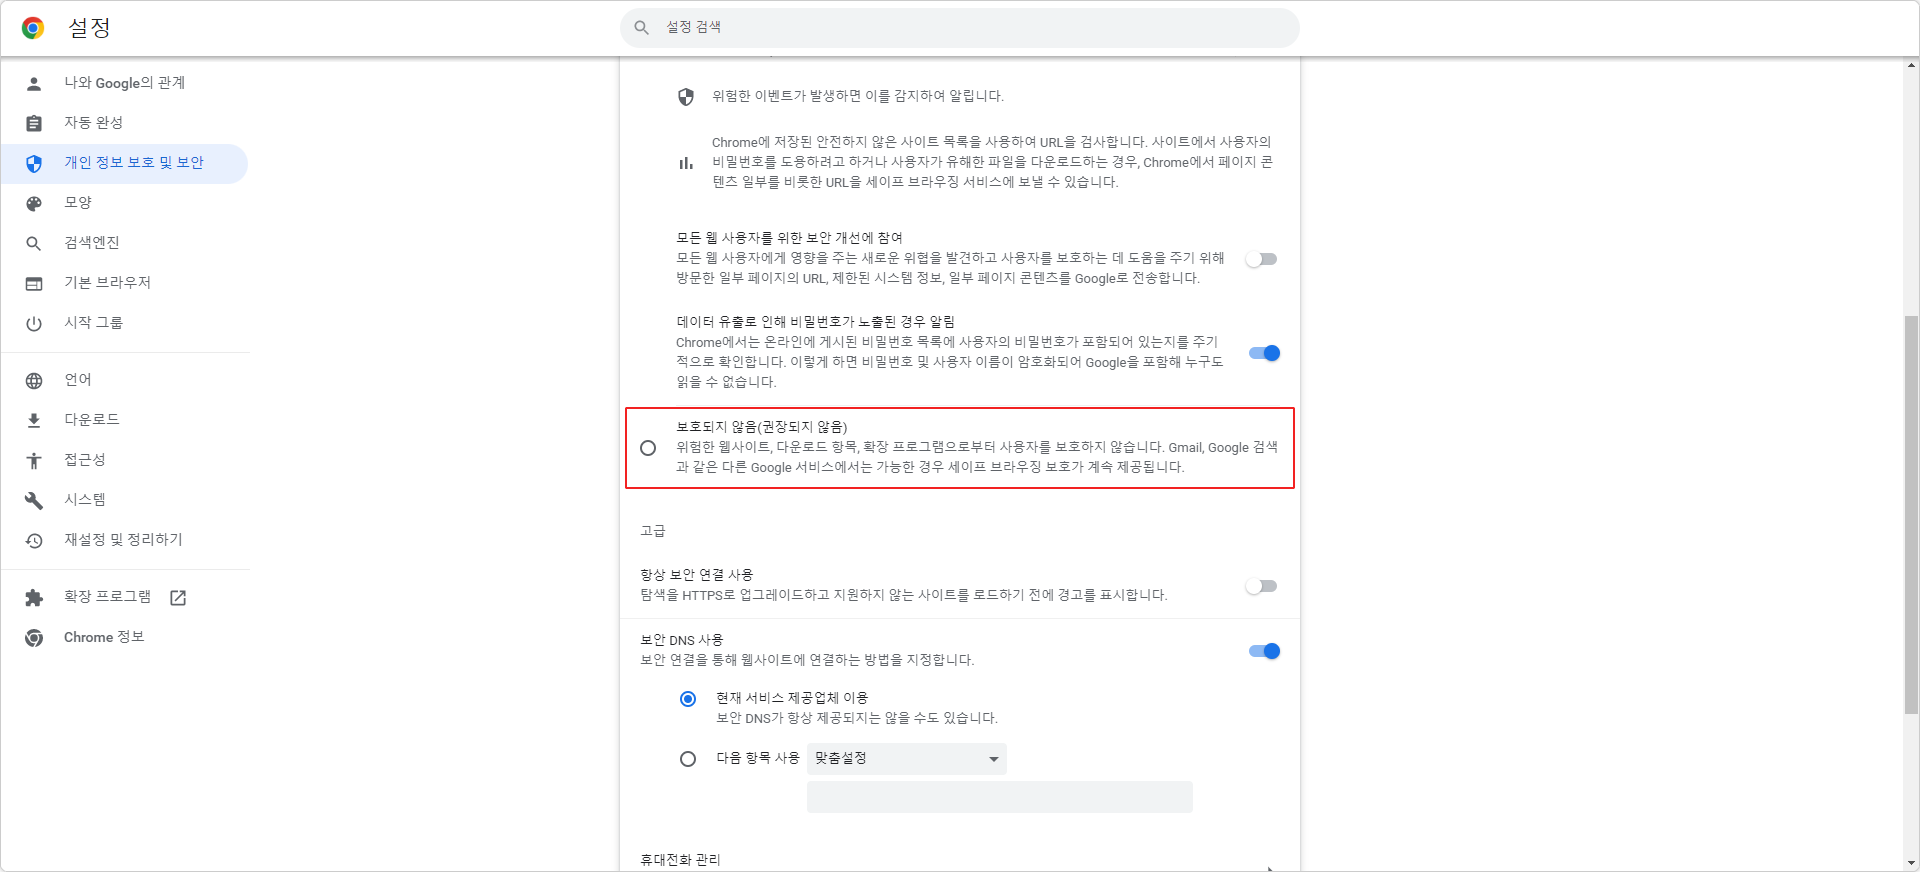Click the external link icon next to 확장 프로그램

click(178, 598)
